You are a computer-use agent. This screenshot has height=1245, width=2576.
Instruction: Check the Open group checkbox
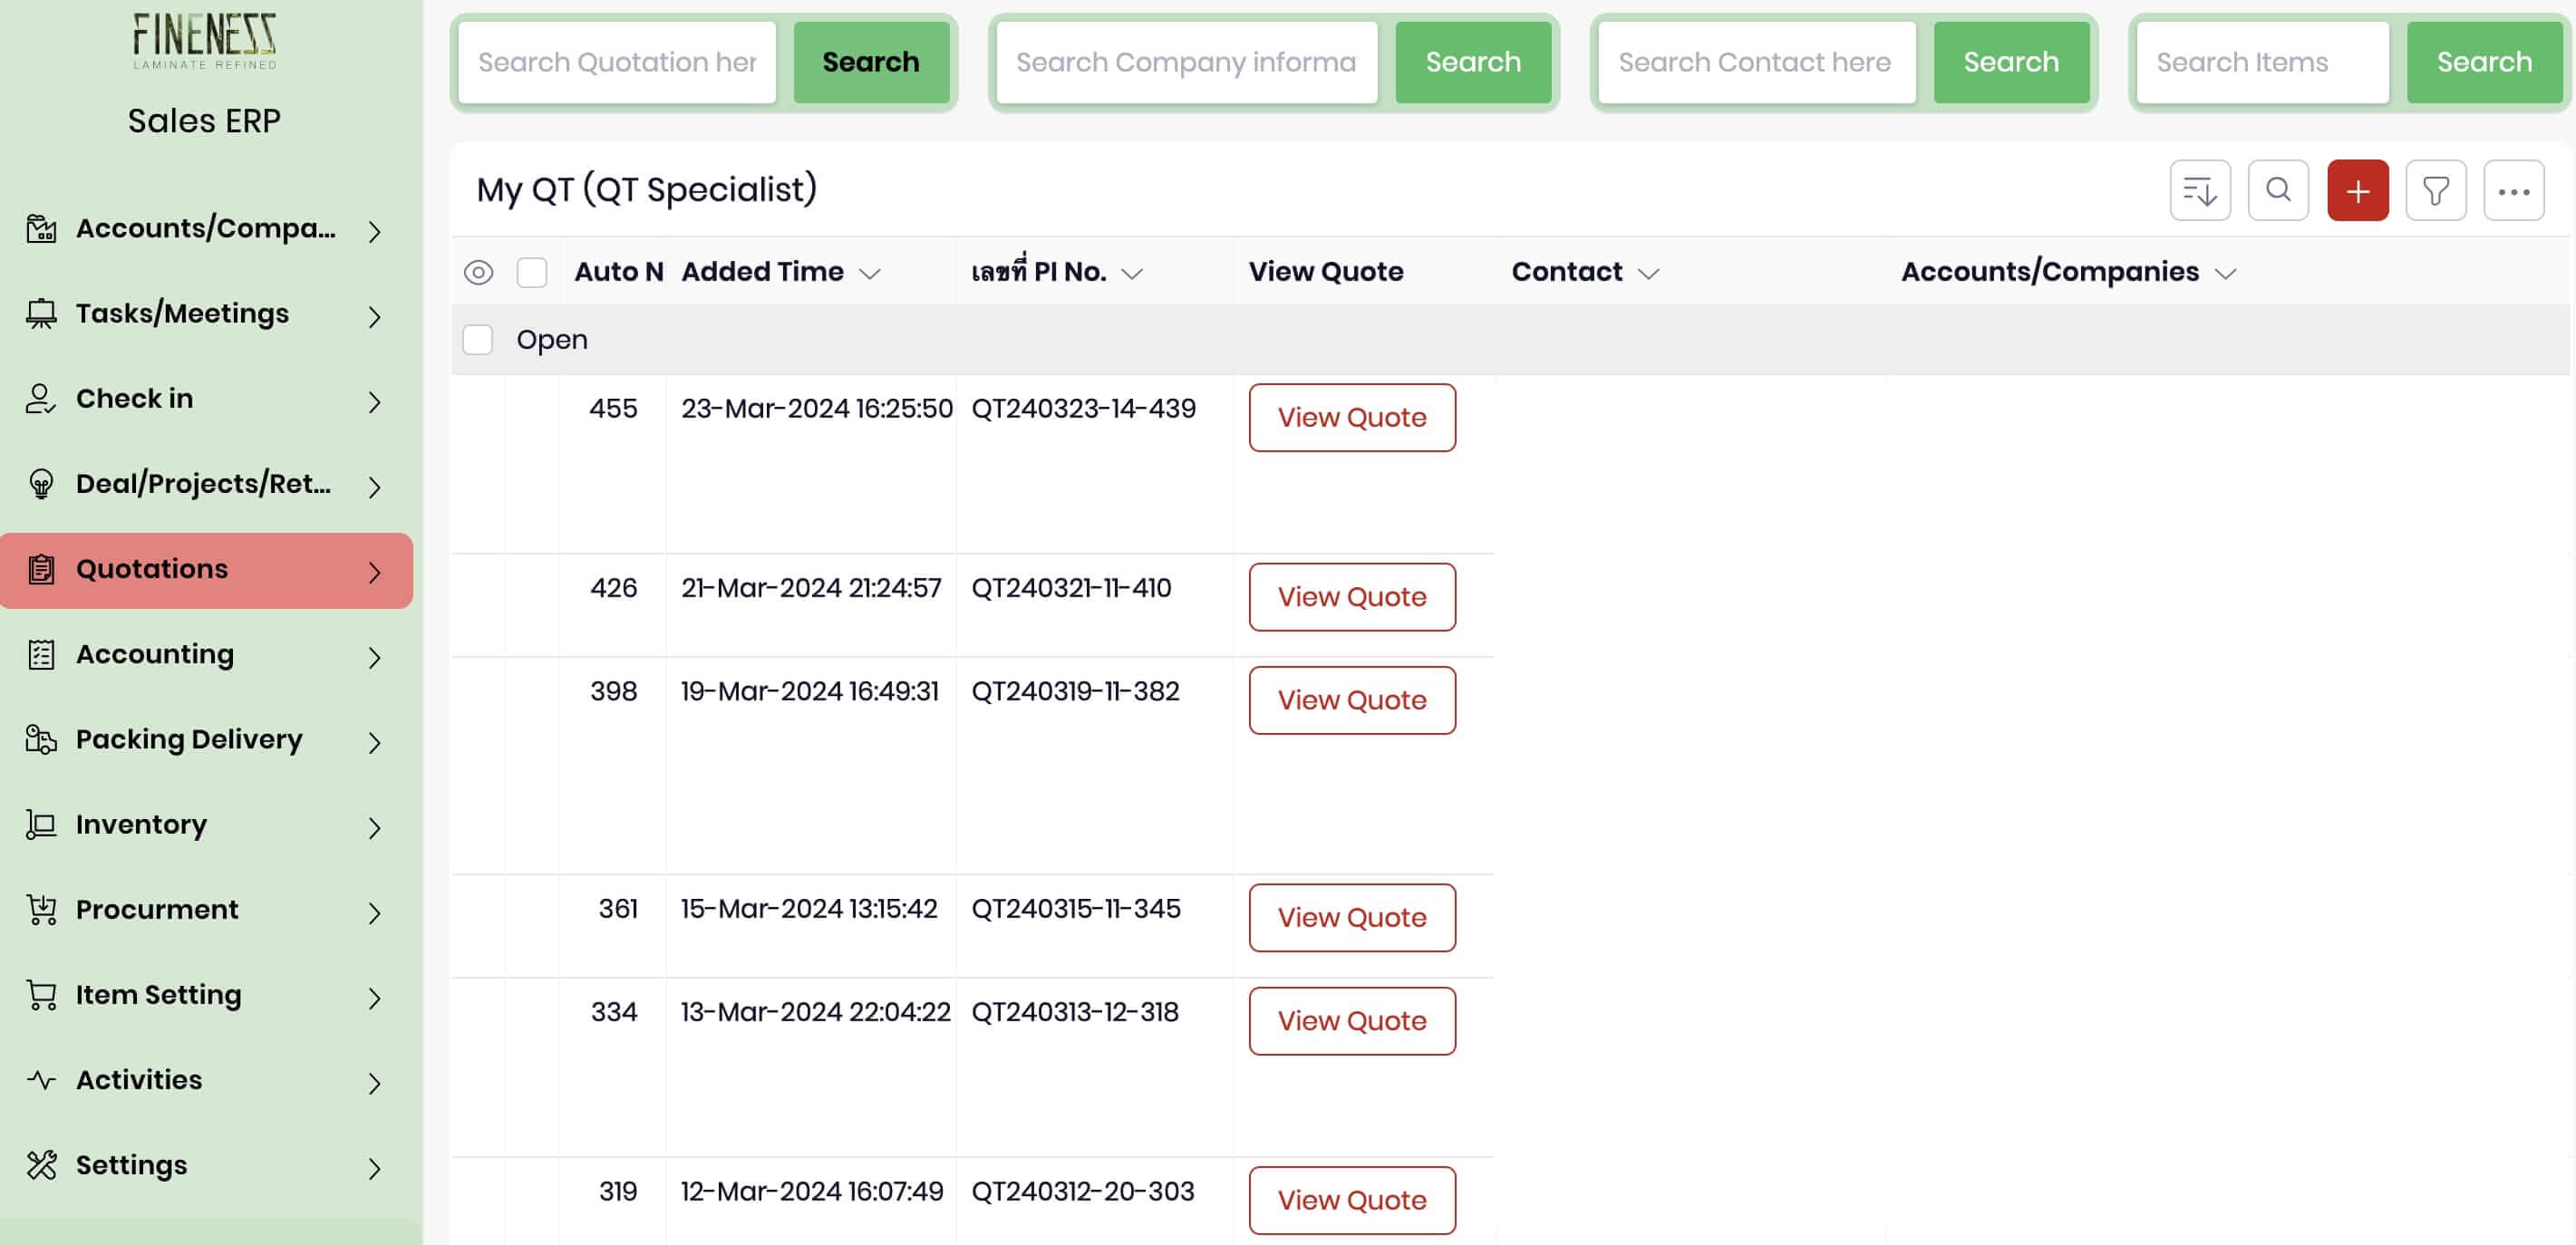pyautogui.click(x=478, y=340)
